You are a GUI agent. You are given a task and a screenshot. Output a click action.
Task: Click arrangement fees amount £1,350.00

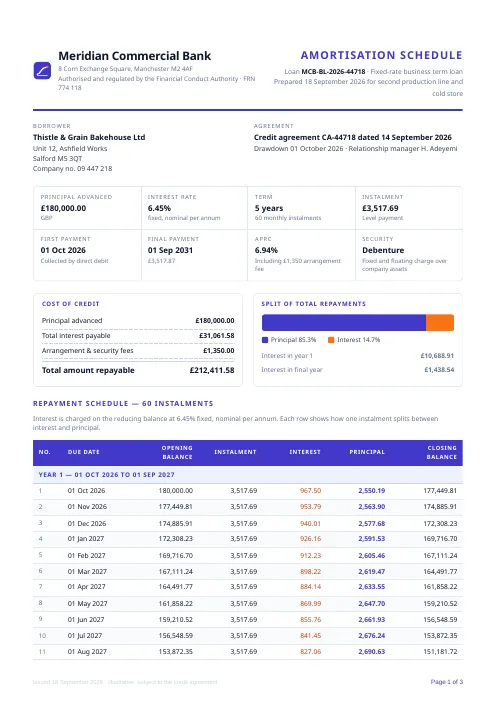[218, 351]
